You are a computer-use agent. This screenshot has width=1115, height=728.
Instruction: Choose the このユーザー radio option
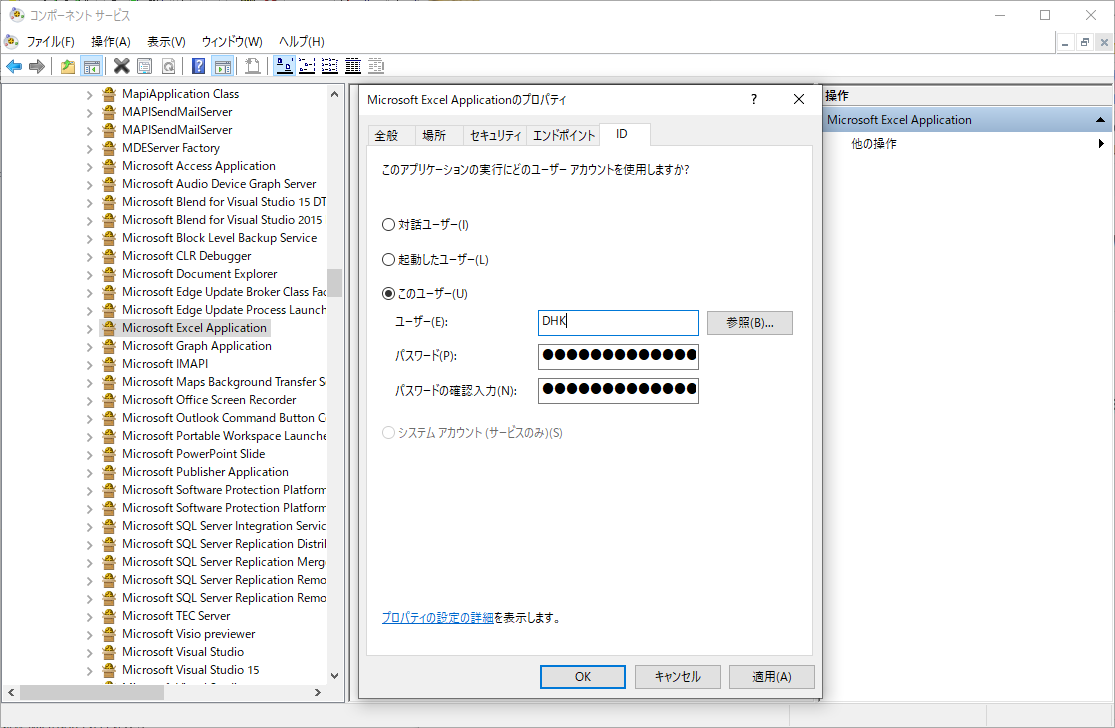coord(388,292)
